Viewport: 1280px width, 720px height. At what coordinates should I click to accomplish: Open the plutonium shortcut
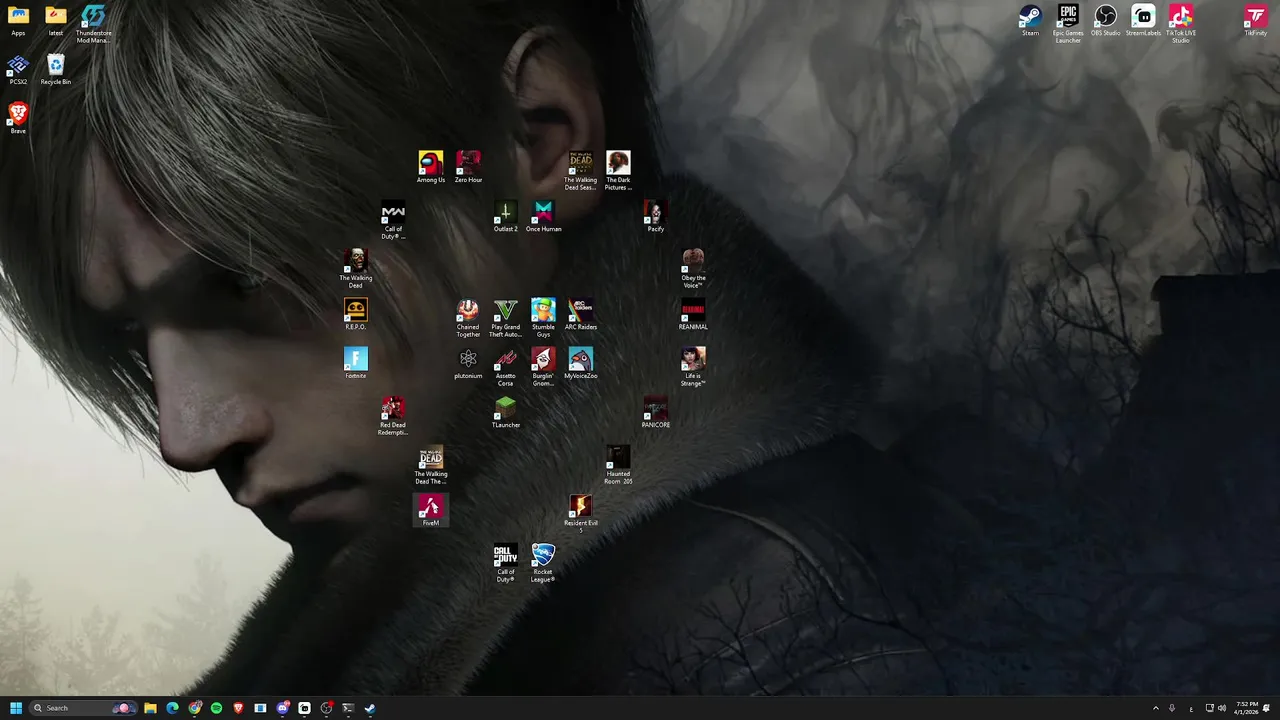click(468, 363)
